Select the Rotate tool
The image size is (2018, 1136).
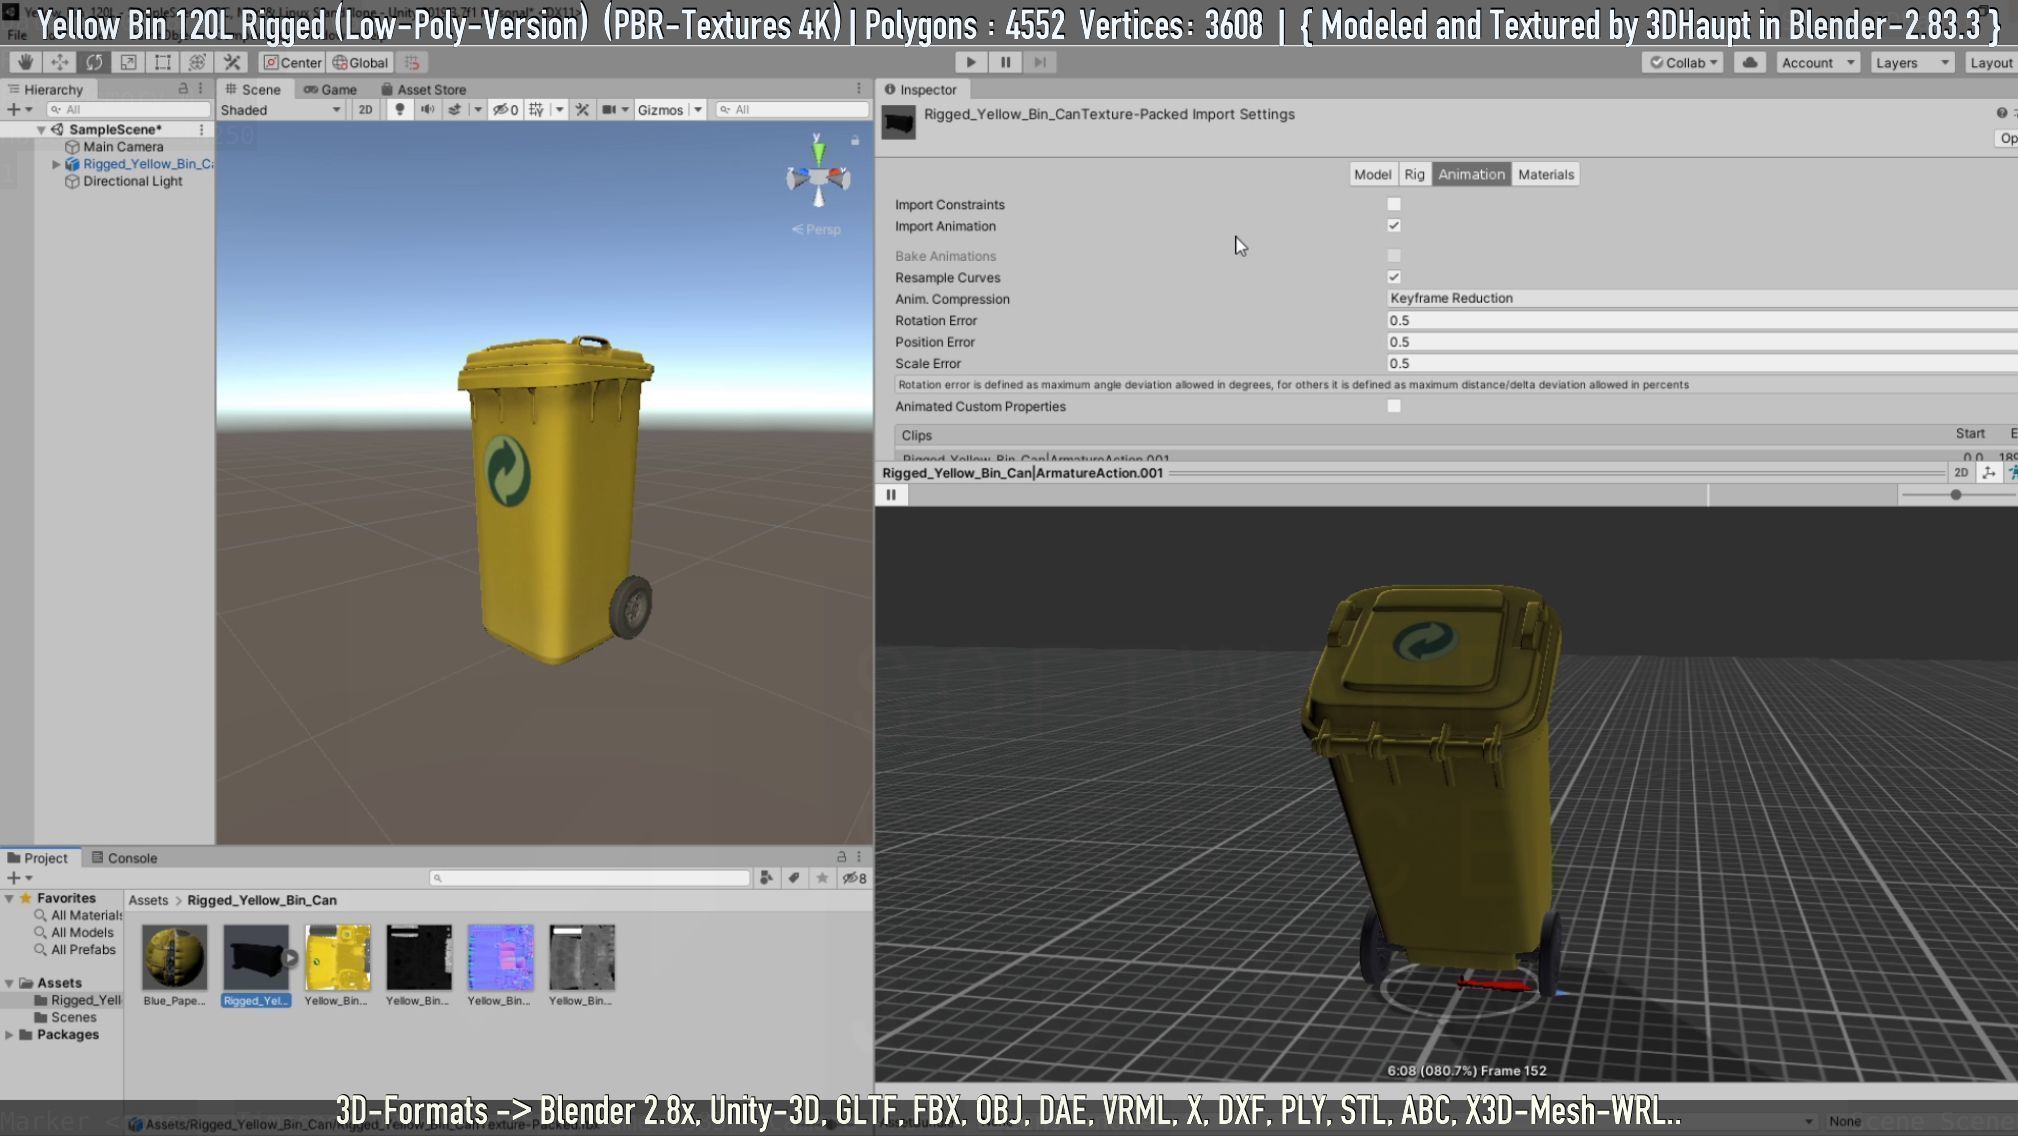pos(94,62)
